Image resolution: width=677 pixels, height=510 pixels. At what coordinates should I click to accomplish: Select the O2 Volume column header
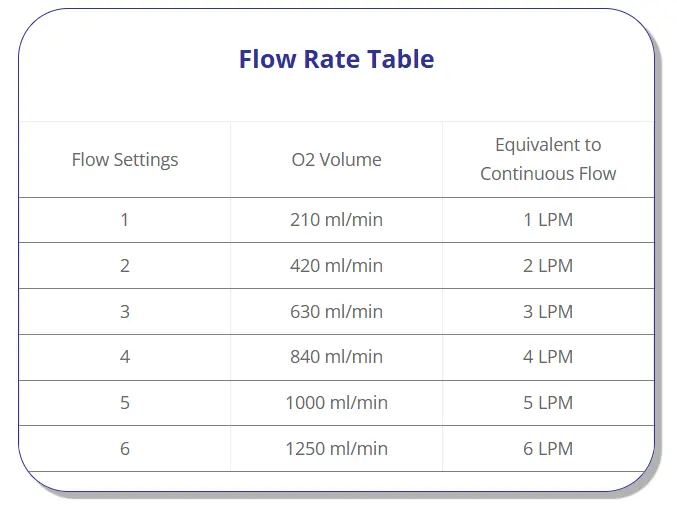point(336,160)
